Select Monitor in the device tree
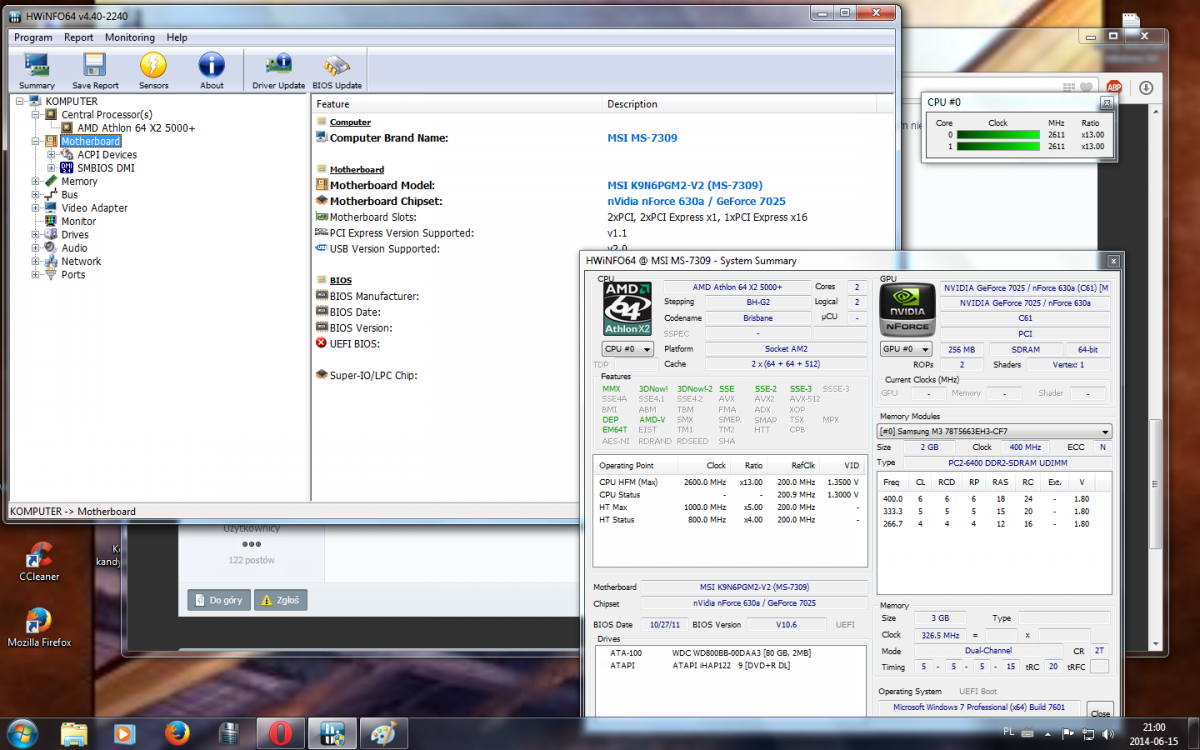 (x=79, y=221)
